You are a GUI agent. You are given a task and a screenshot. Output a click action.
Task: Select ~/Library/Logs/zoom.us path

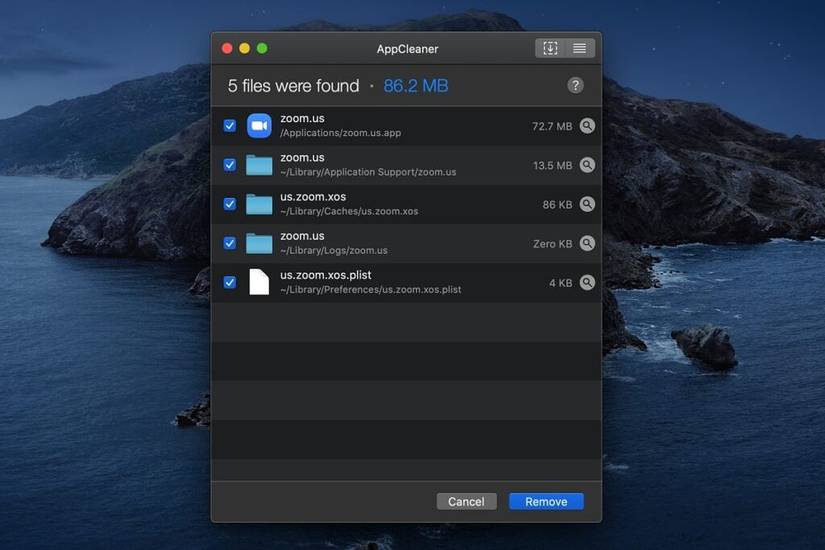[334, 251]
